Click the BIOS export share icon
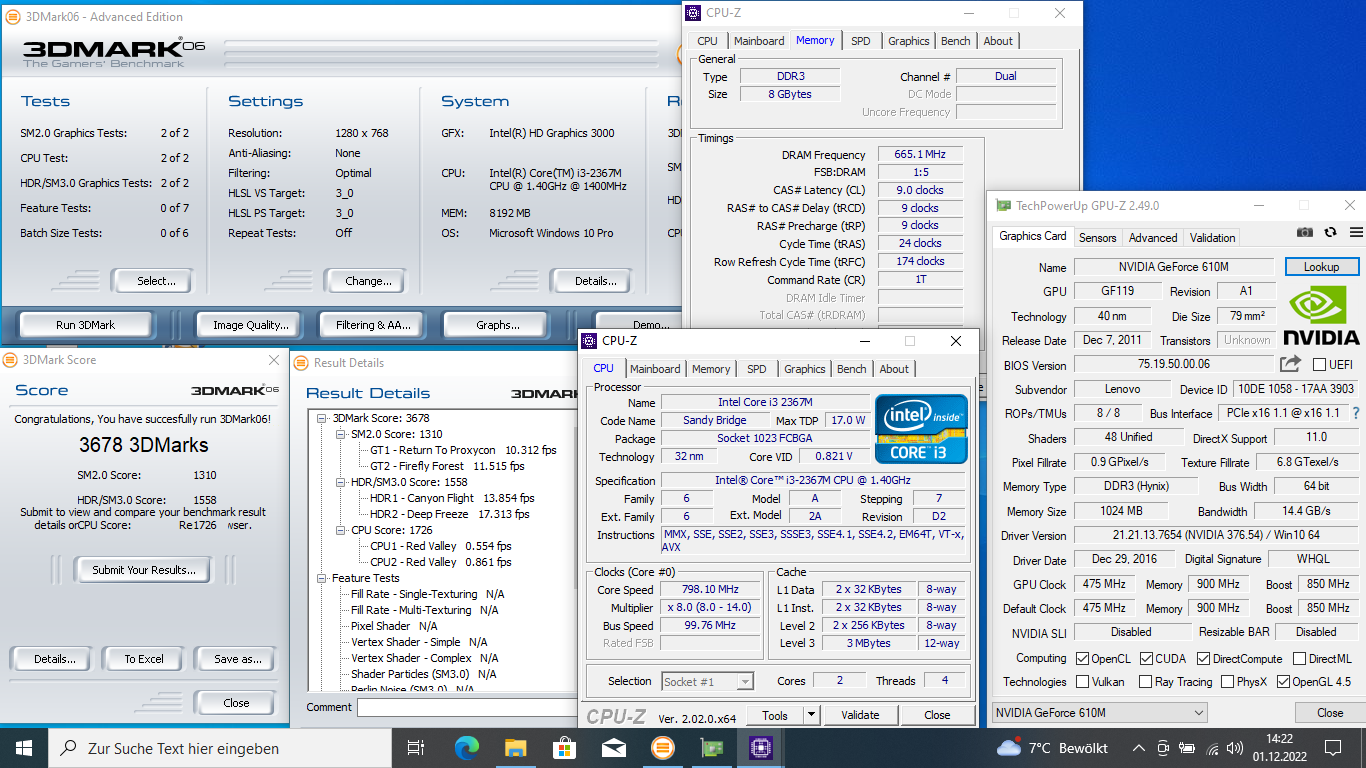1366x768 pixels. (x=1291, y=364)
